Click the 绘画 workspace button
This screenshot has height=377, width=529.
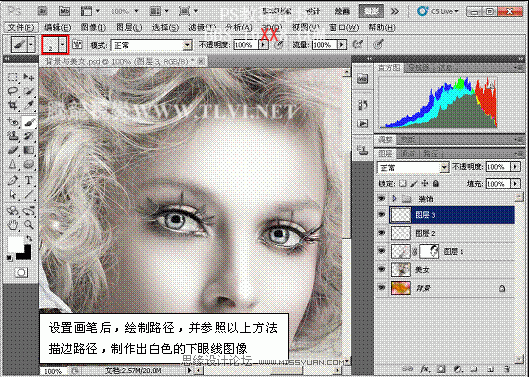click(x=342, y=11)
